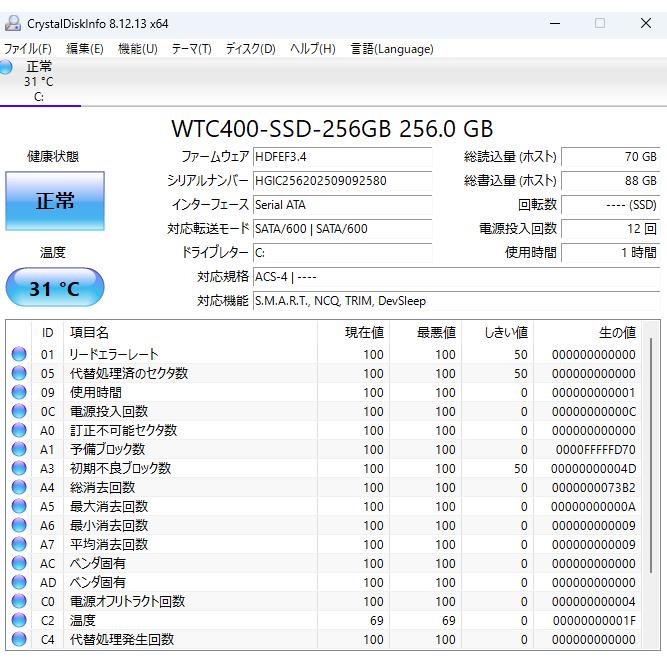
Task: Click the 最悪値 column header
Action: [x=425, y=333]
